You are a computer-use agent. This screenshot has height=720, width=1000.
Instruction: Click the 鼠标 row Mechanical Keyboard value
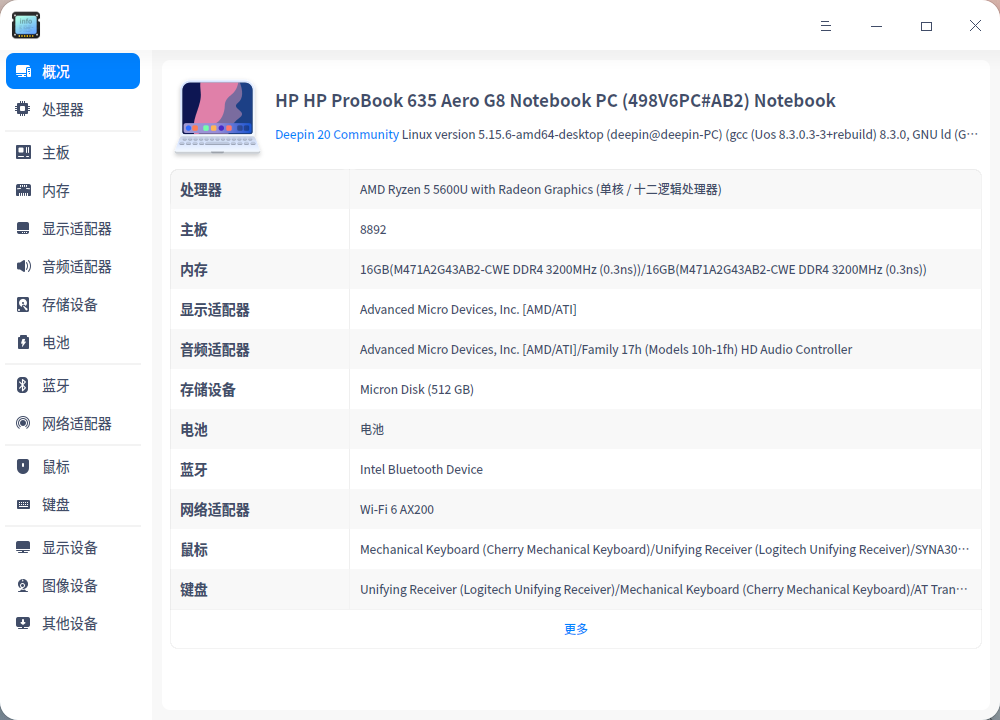(x=665, y=550)
